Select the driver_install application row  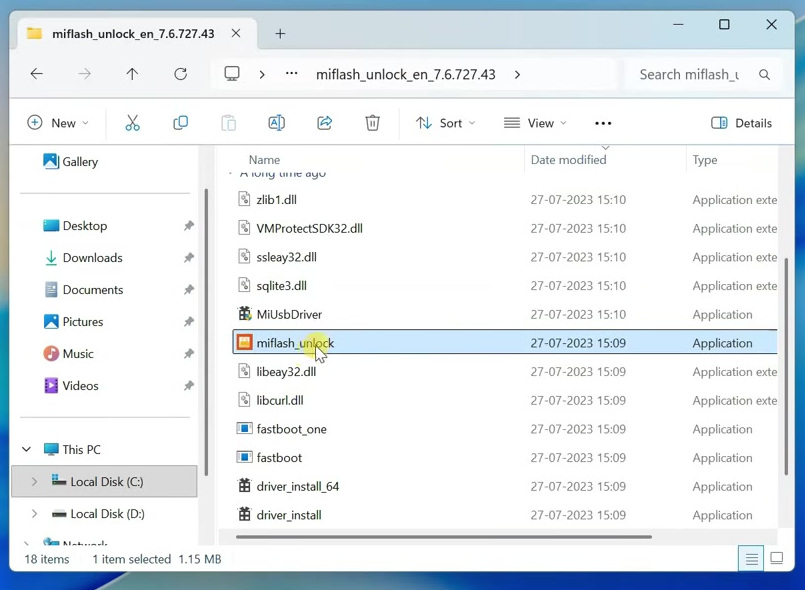pyautogui.click(x=505, y=515)
